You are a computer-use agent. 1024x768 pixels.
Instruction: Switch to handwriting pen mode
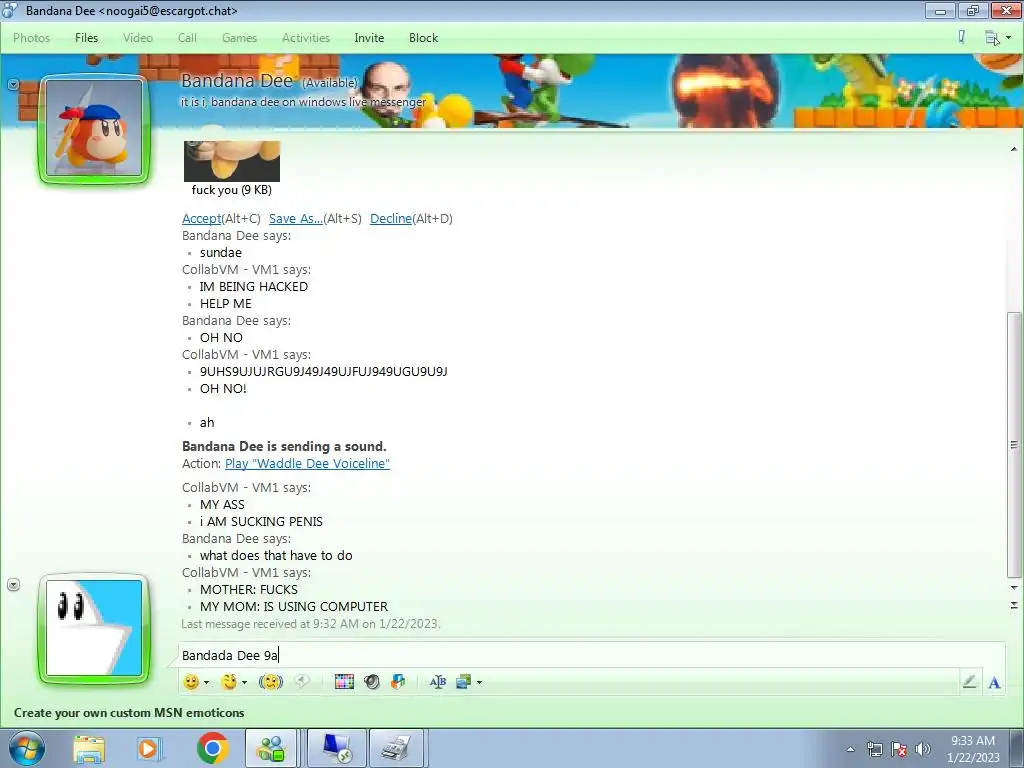pos(969,682)
